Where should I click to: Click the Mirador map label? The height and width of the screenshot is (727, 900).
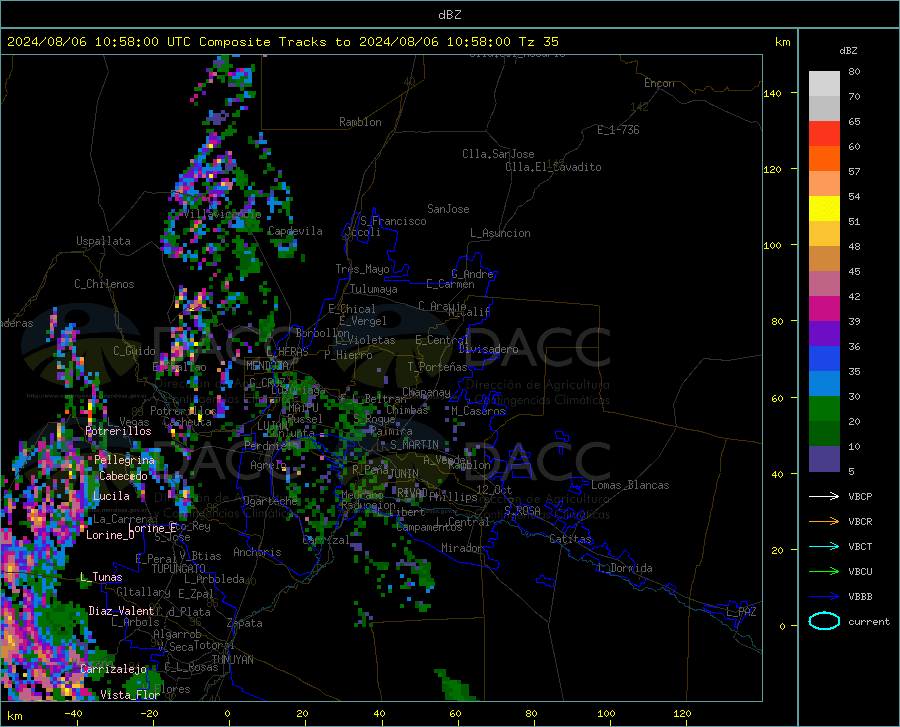pos(462,548)
